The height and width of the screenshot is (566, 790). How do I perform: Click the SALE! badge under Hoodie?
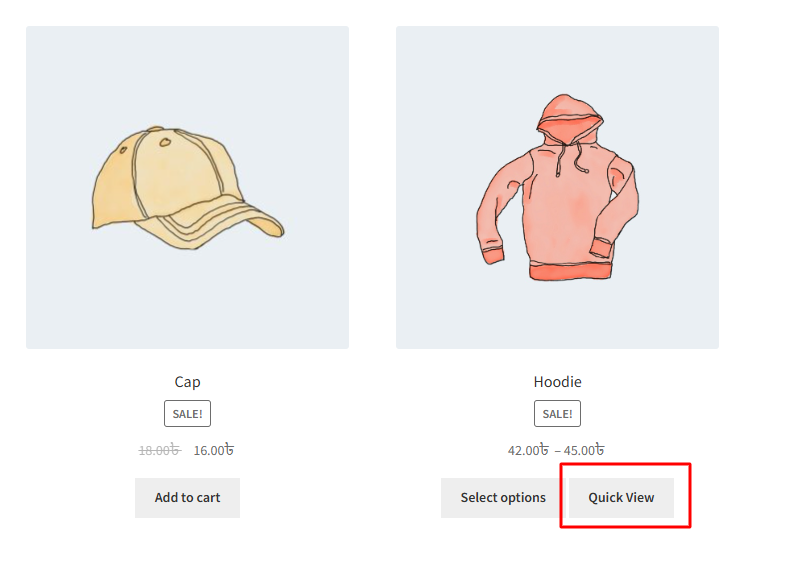pos(557,414)
